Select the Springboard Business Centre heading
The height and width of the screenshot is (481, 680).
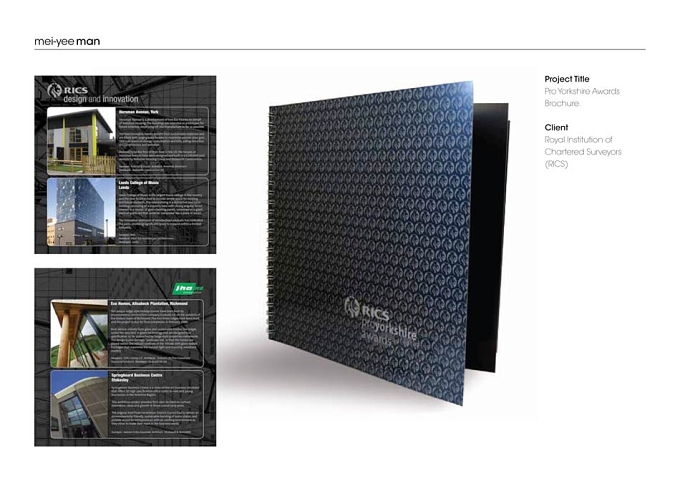[137, 377]
